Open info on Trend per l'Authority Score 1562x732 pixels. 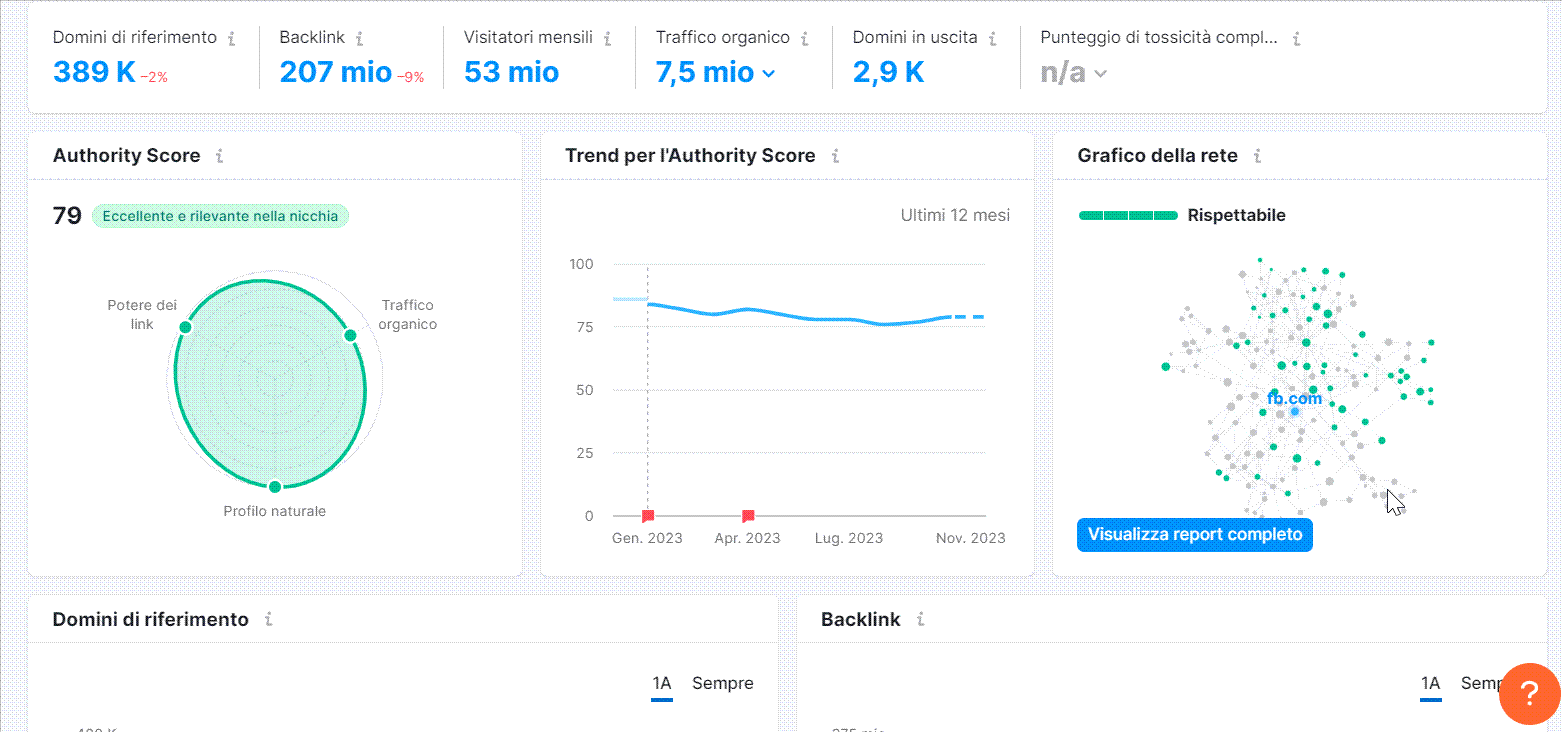point(840,156)
